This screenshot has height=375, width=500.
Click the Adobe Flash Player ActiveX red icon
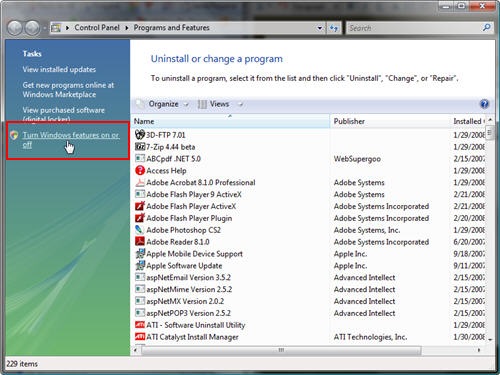[140, 206]
